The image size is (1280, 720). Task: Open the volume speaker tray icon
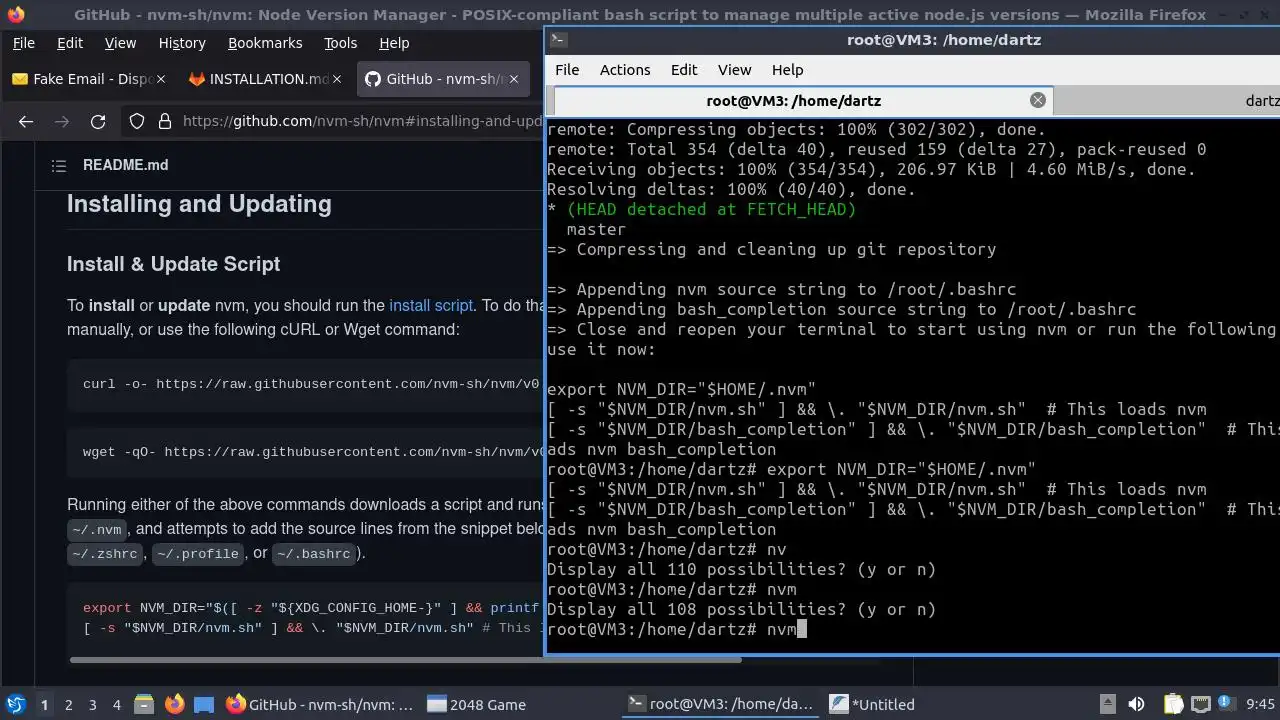1136,704
